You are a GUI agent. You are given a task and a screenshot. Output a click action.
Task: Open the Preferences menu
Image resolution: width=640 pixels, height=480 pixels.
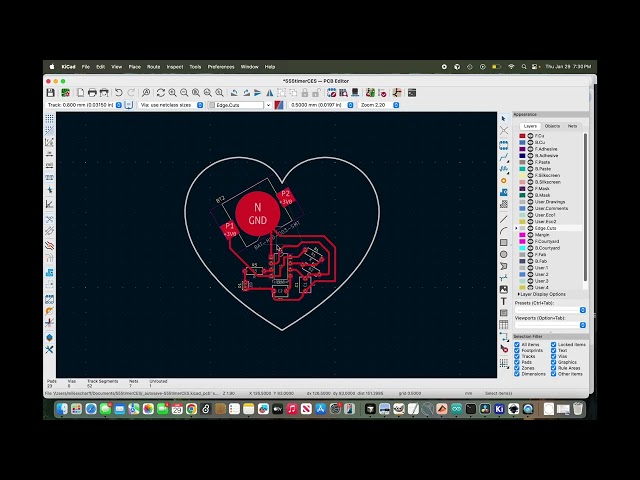pyautogui.click(x=221, y=67)
